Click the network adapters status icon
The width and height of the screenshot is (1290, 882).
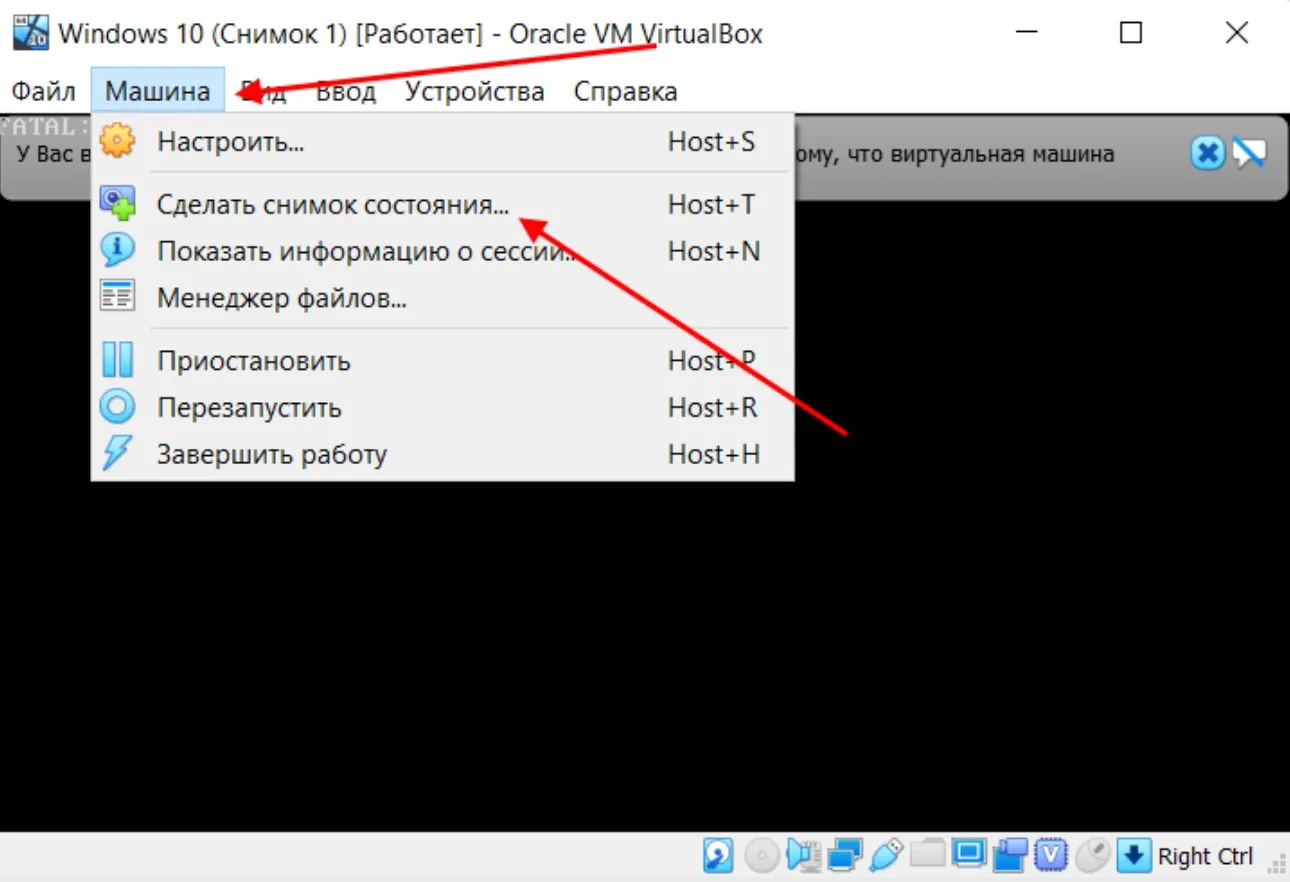[x=845, y=855]
